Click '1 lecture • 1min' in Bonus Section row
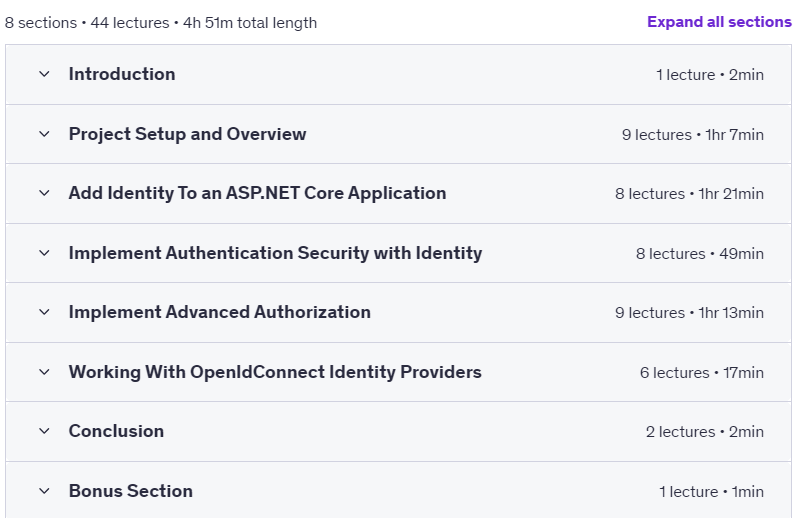Screen dimensions: 795x518 711,492
